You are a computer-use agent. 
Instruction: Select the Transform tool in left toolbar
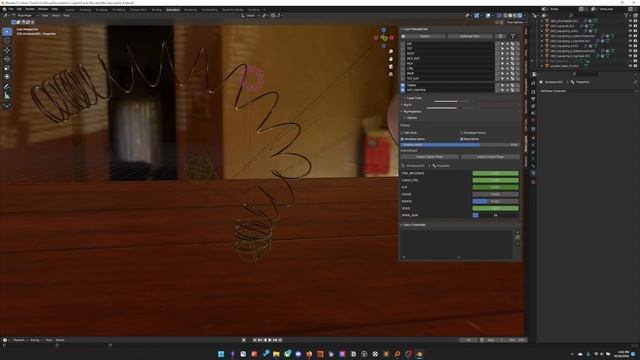click(7, 77)
